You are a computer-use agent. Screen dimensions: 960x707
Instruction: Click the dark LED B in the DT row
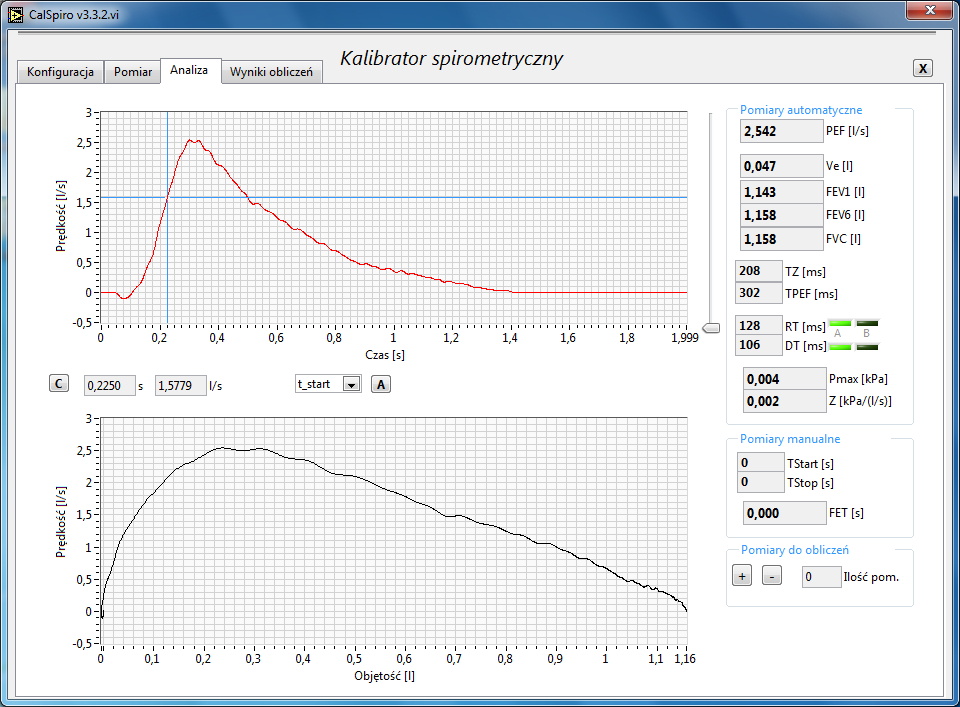point(867,347)
